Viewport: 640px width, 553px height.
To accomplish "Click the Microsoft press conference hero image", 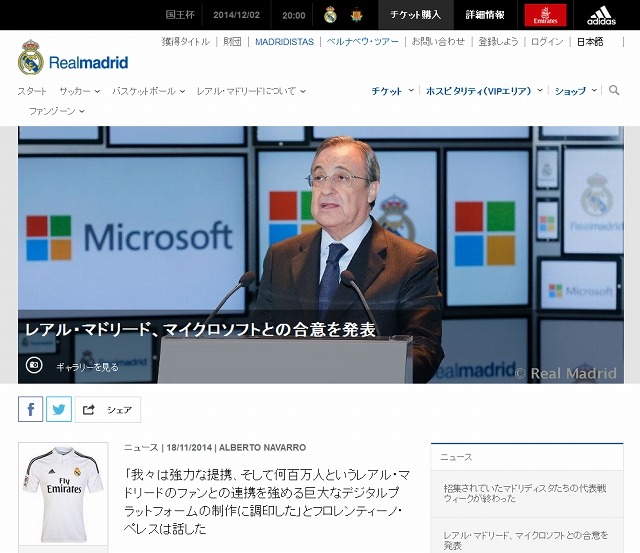I will 321,255.
